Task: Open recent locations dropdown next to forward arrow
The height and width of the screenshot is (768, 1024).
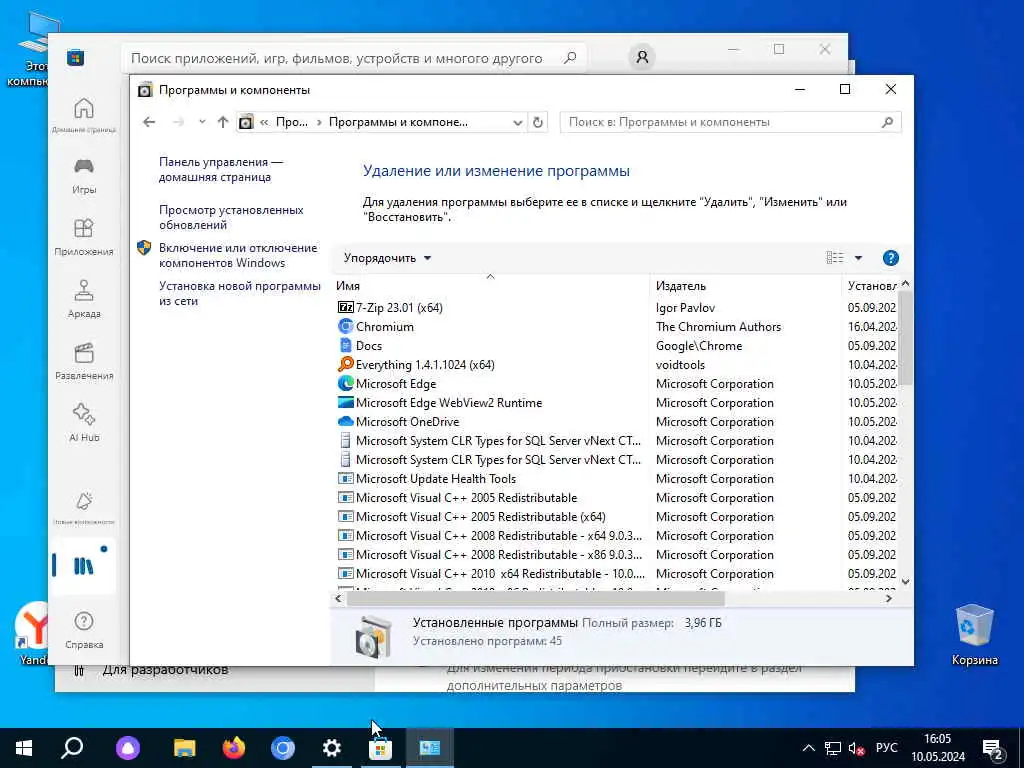Action: (202, 122)
